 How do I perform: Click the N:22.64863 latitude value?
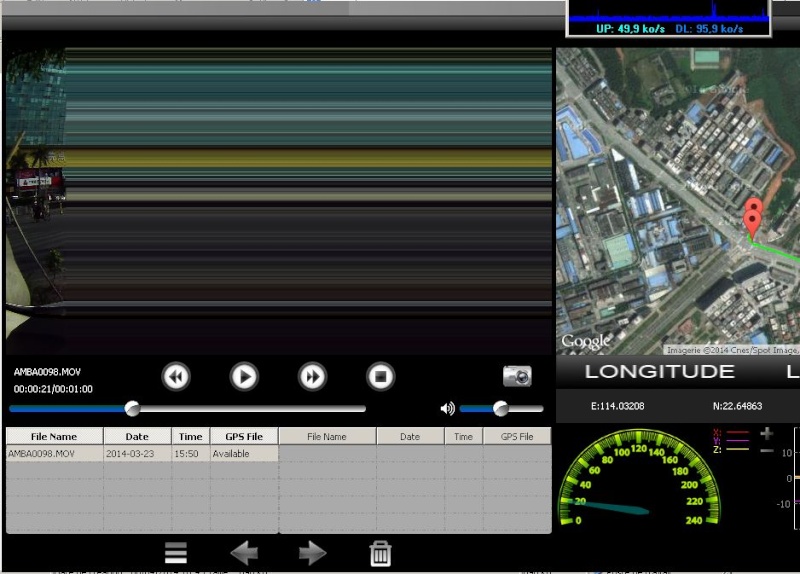coord(737,406)
